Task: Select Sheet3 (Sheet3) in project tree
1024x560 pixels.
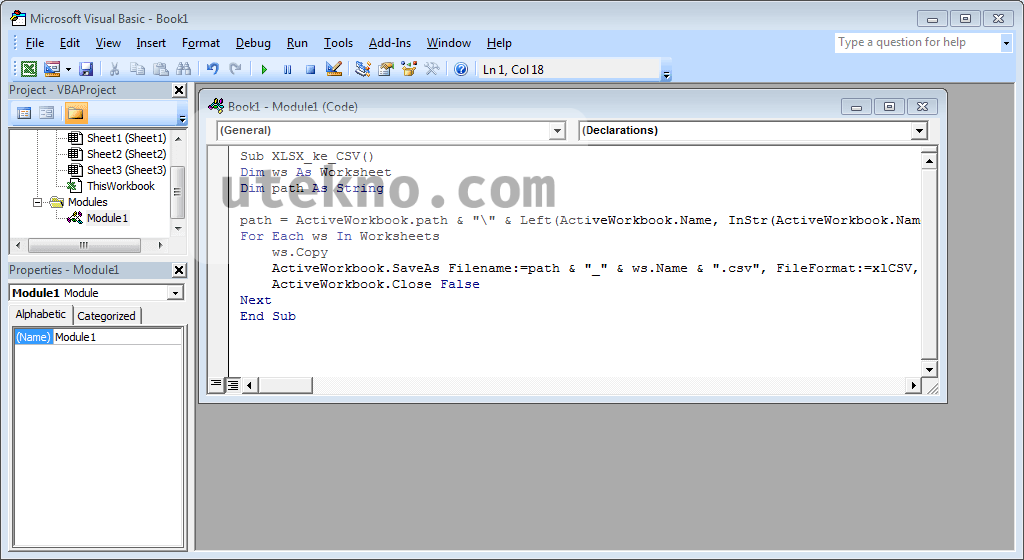Action: click(127, 170)
